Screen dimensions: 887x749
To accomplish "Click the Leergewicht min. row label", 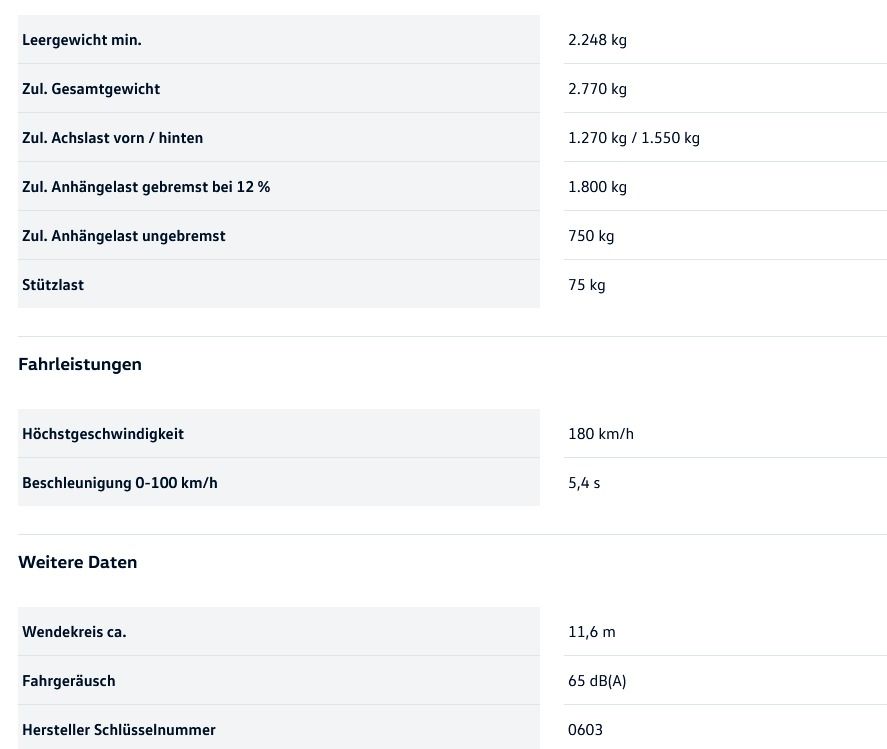I will (x=82, y=40).
